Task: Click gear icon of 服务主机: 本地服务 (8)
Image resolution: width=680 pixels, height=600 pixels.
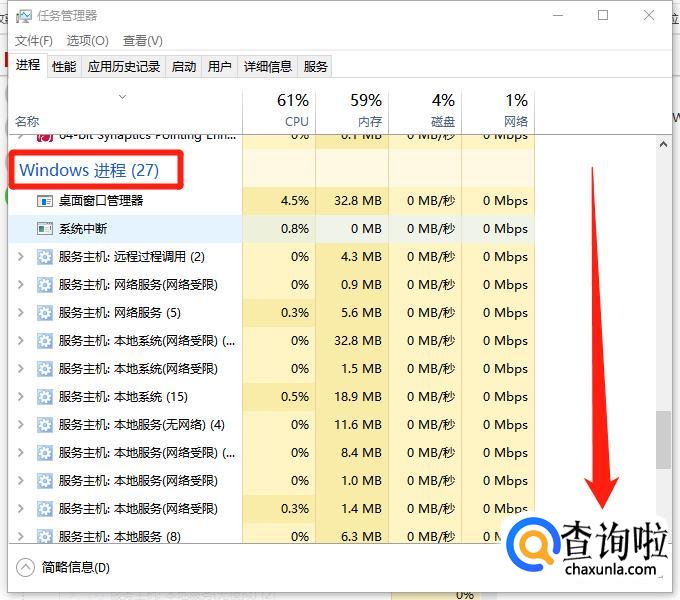Action: pyautogui.click(x=45, y=536)
